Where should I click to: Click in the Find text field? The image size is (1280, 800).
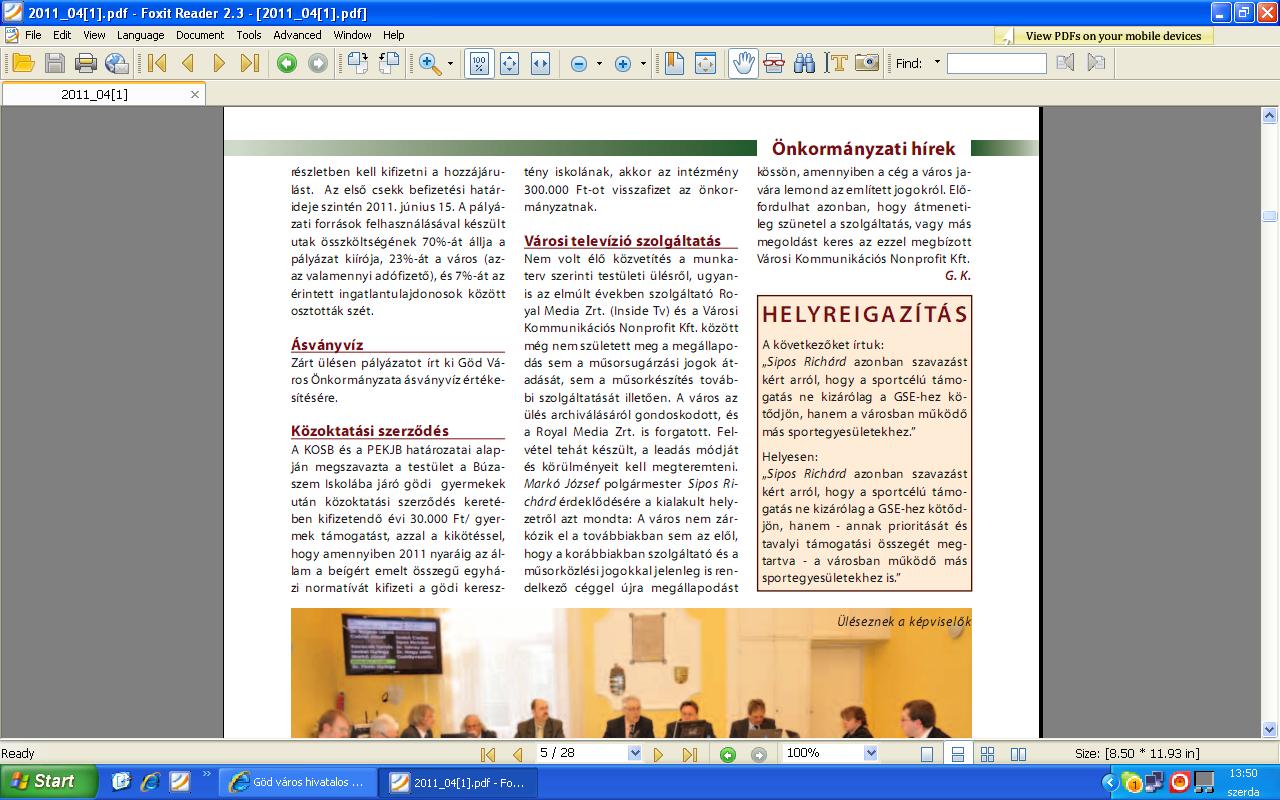[x=996, y=64]
